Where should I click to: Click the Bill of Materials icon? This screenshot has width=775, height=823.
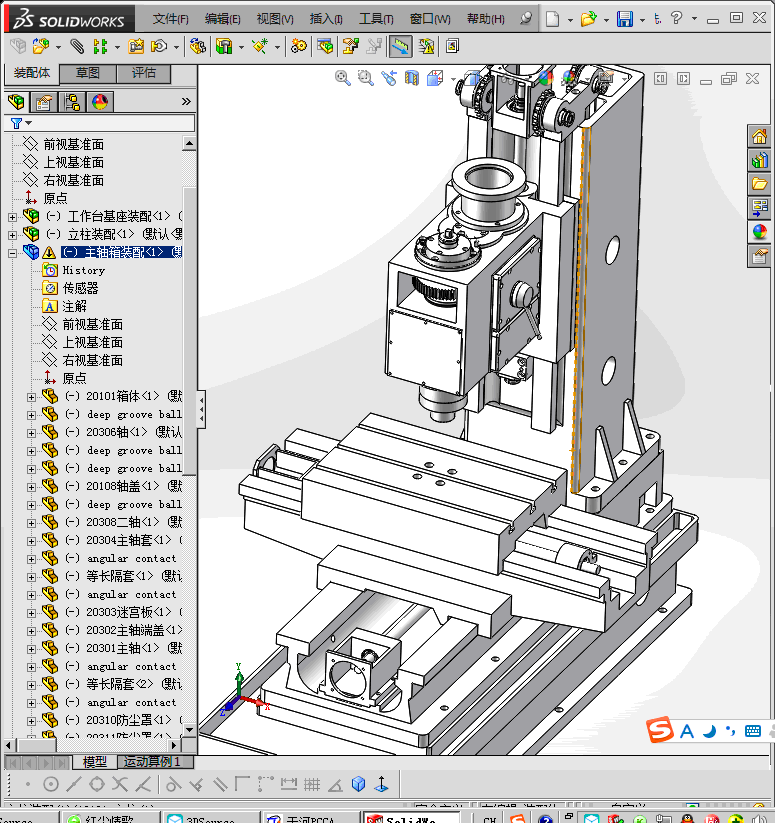click(325, 47)
